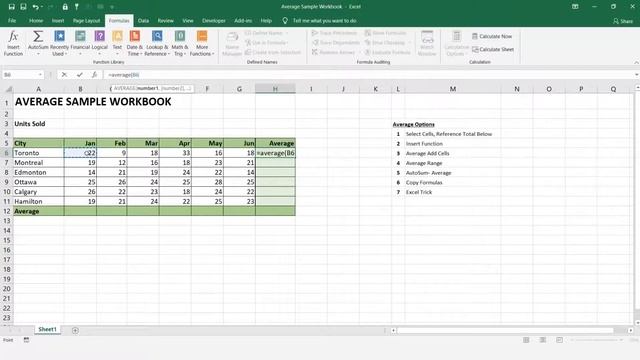Image resolution: width=640 pixels, height=360 pixels.
Task: Click the Edmonton city cell
Action: pos(38,172)
